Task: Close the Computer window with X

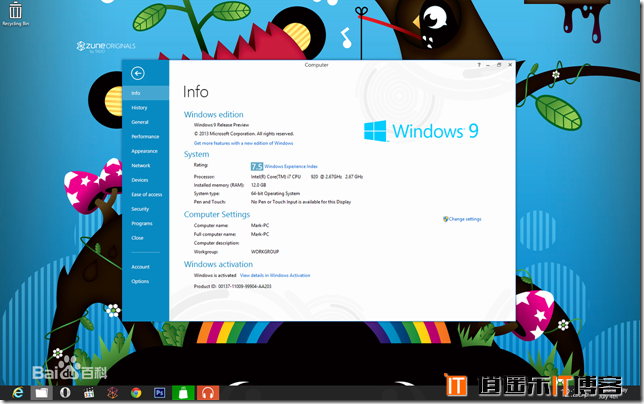Action: (510, 65)
